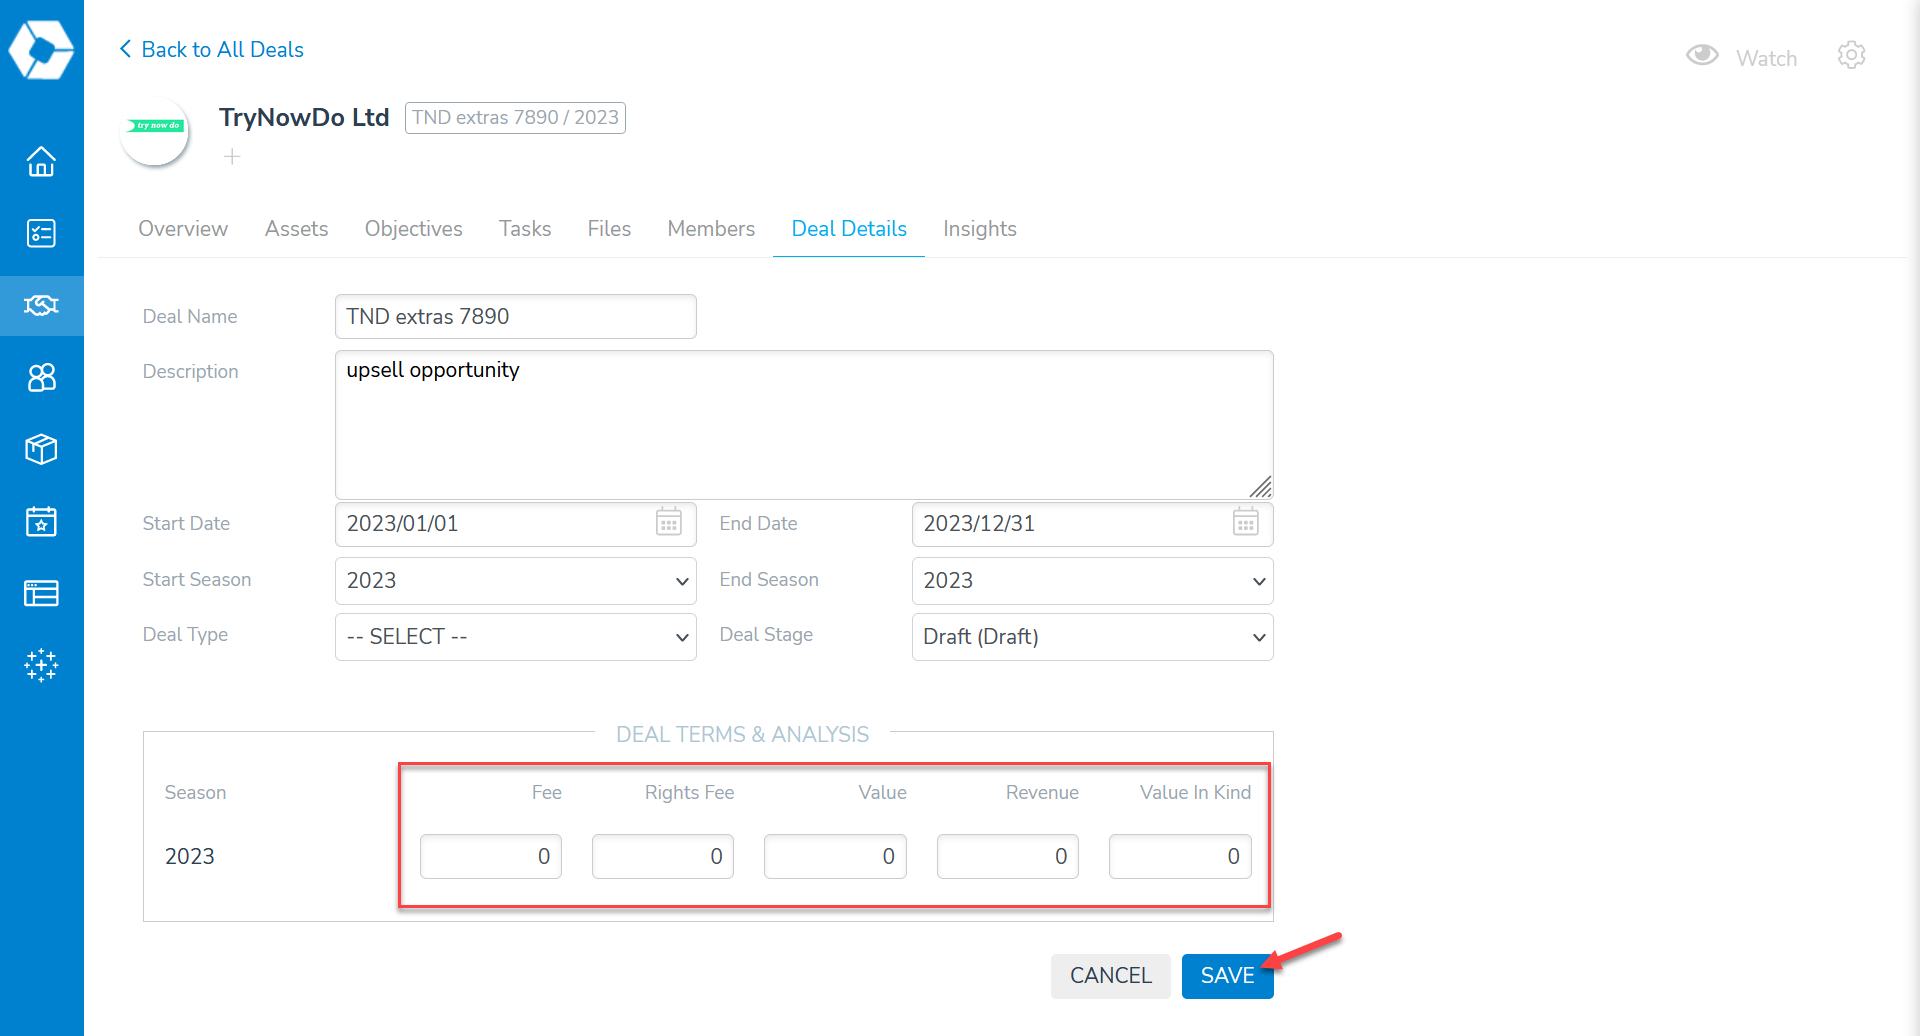Expand the End Season dropdown
Viewport: 1920px width, 1036px height.
[1092, 581]
